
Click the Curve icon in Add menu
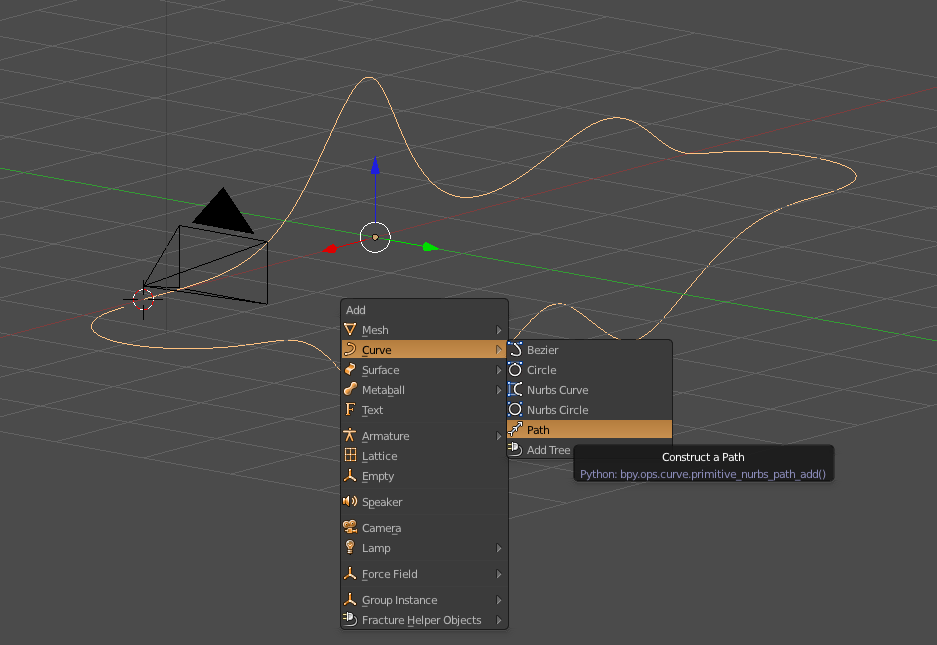[350, 349]
